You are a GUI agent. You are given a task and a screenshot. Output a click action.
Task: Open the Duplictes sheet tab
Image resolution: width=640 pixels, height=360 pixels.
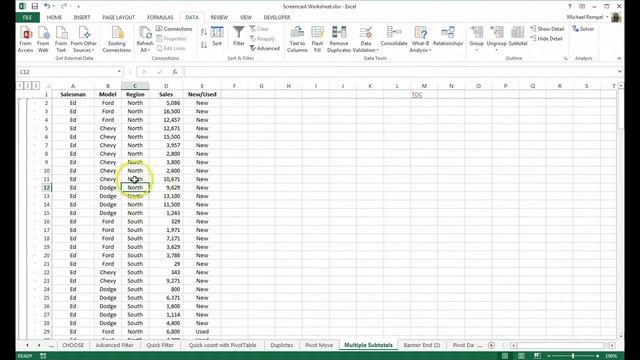(282, 345)
